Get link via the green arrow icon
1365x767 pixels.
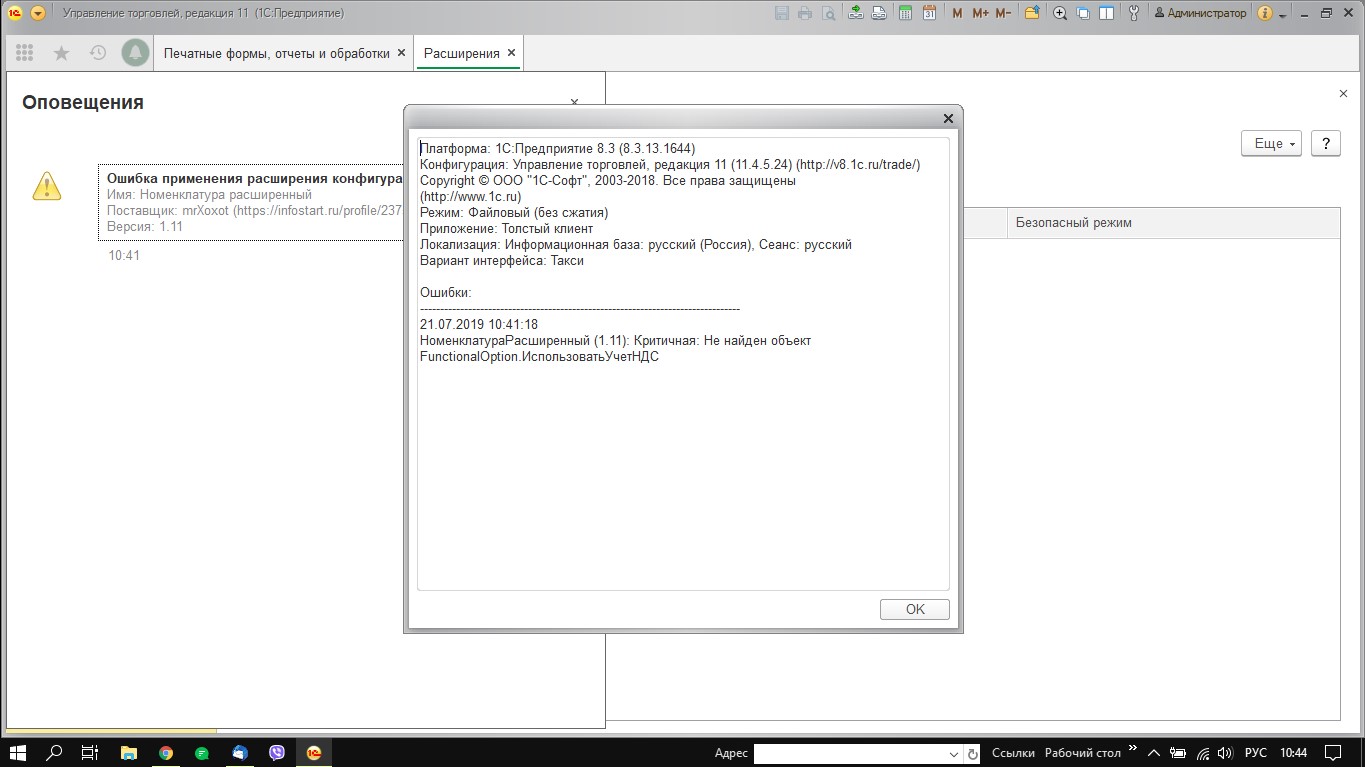(x=855, y=14)
